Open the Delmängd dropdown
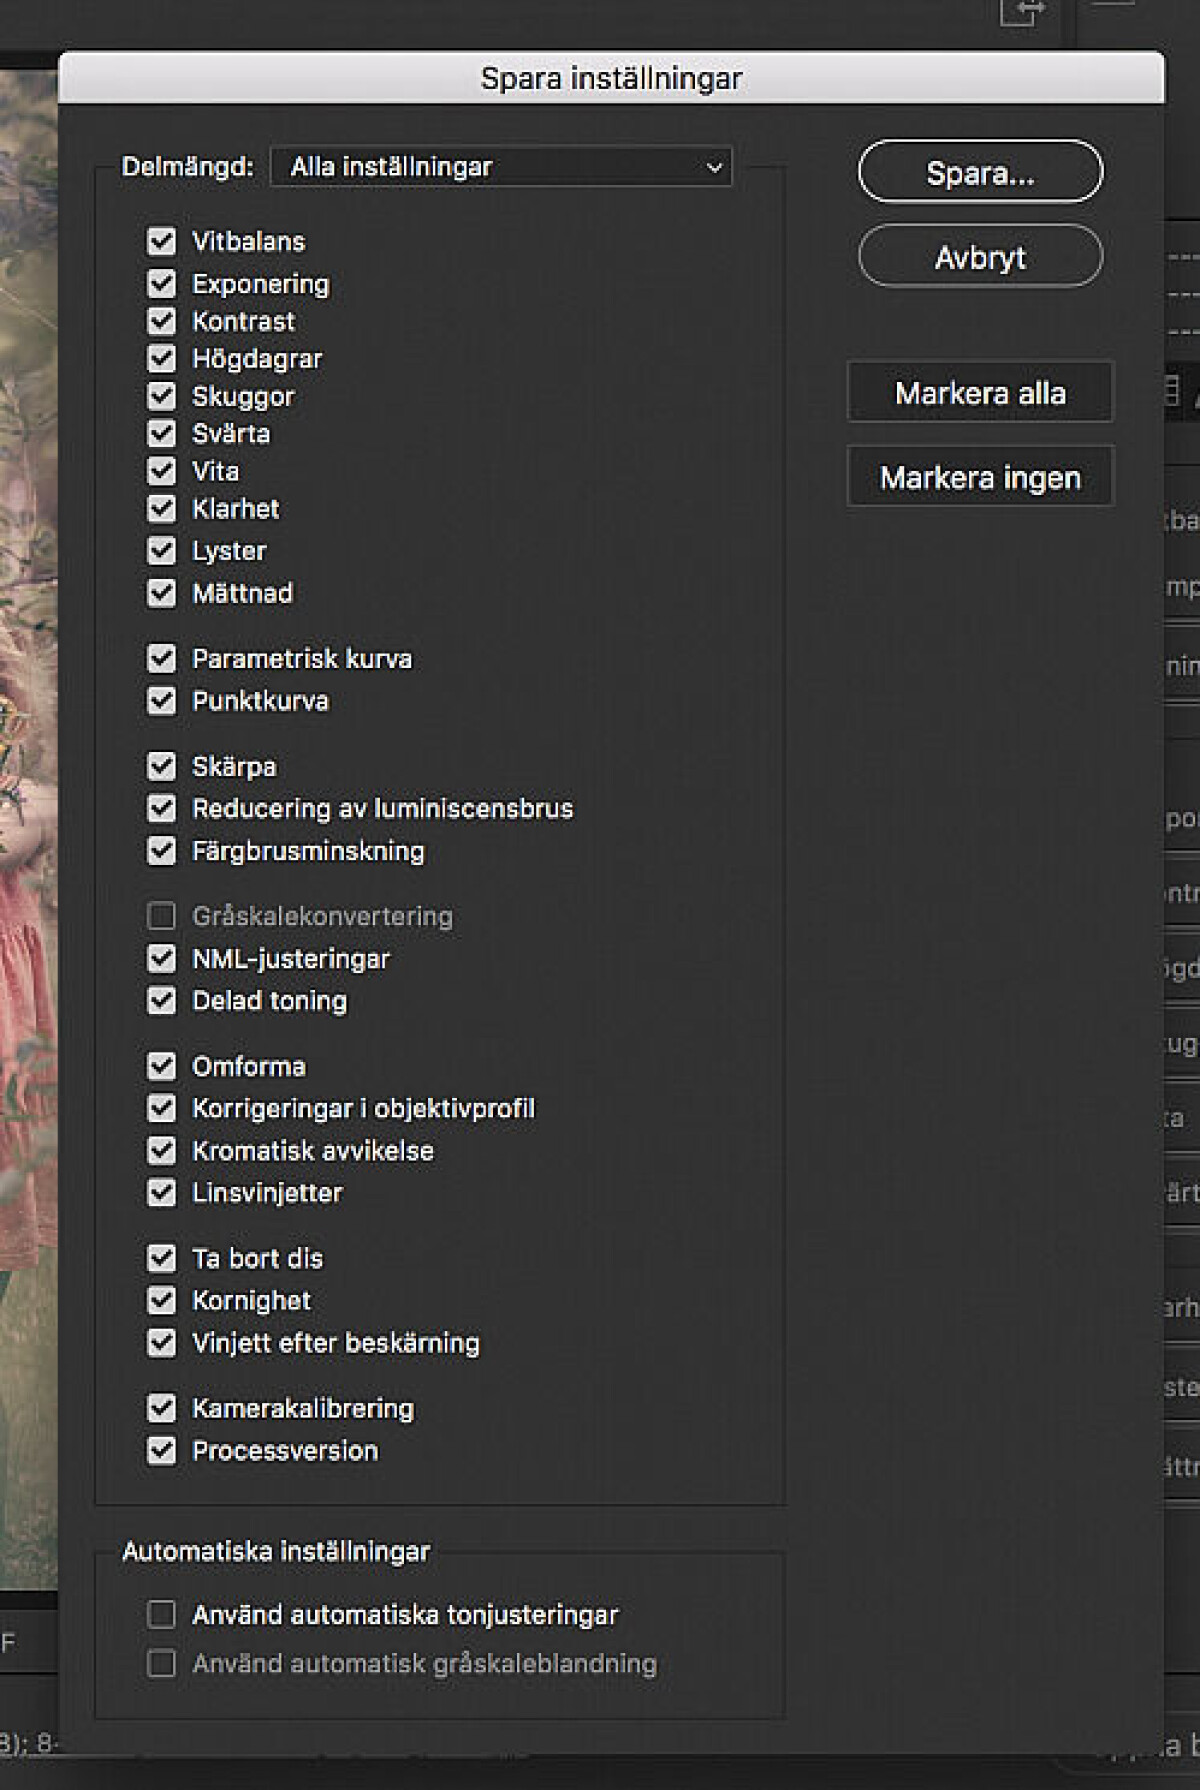 click(501, 167)
